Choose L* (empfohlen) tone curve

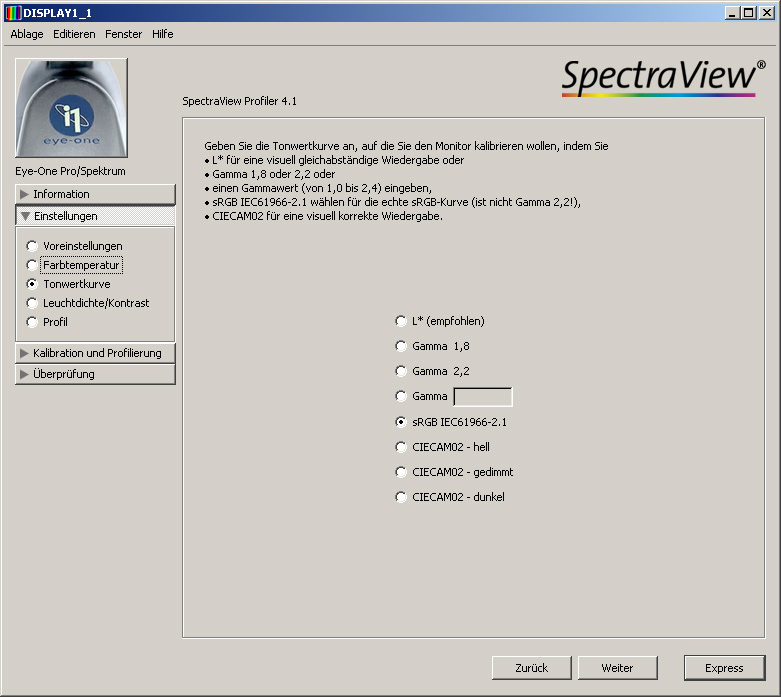(x=400, y=321)
